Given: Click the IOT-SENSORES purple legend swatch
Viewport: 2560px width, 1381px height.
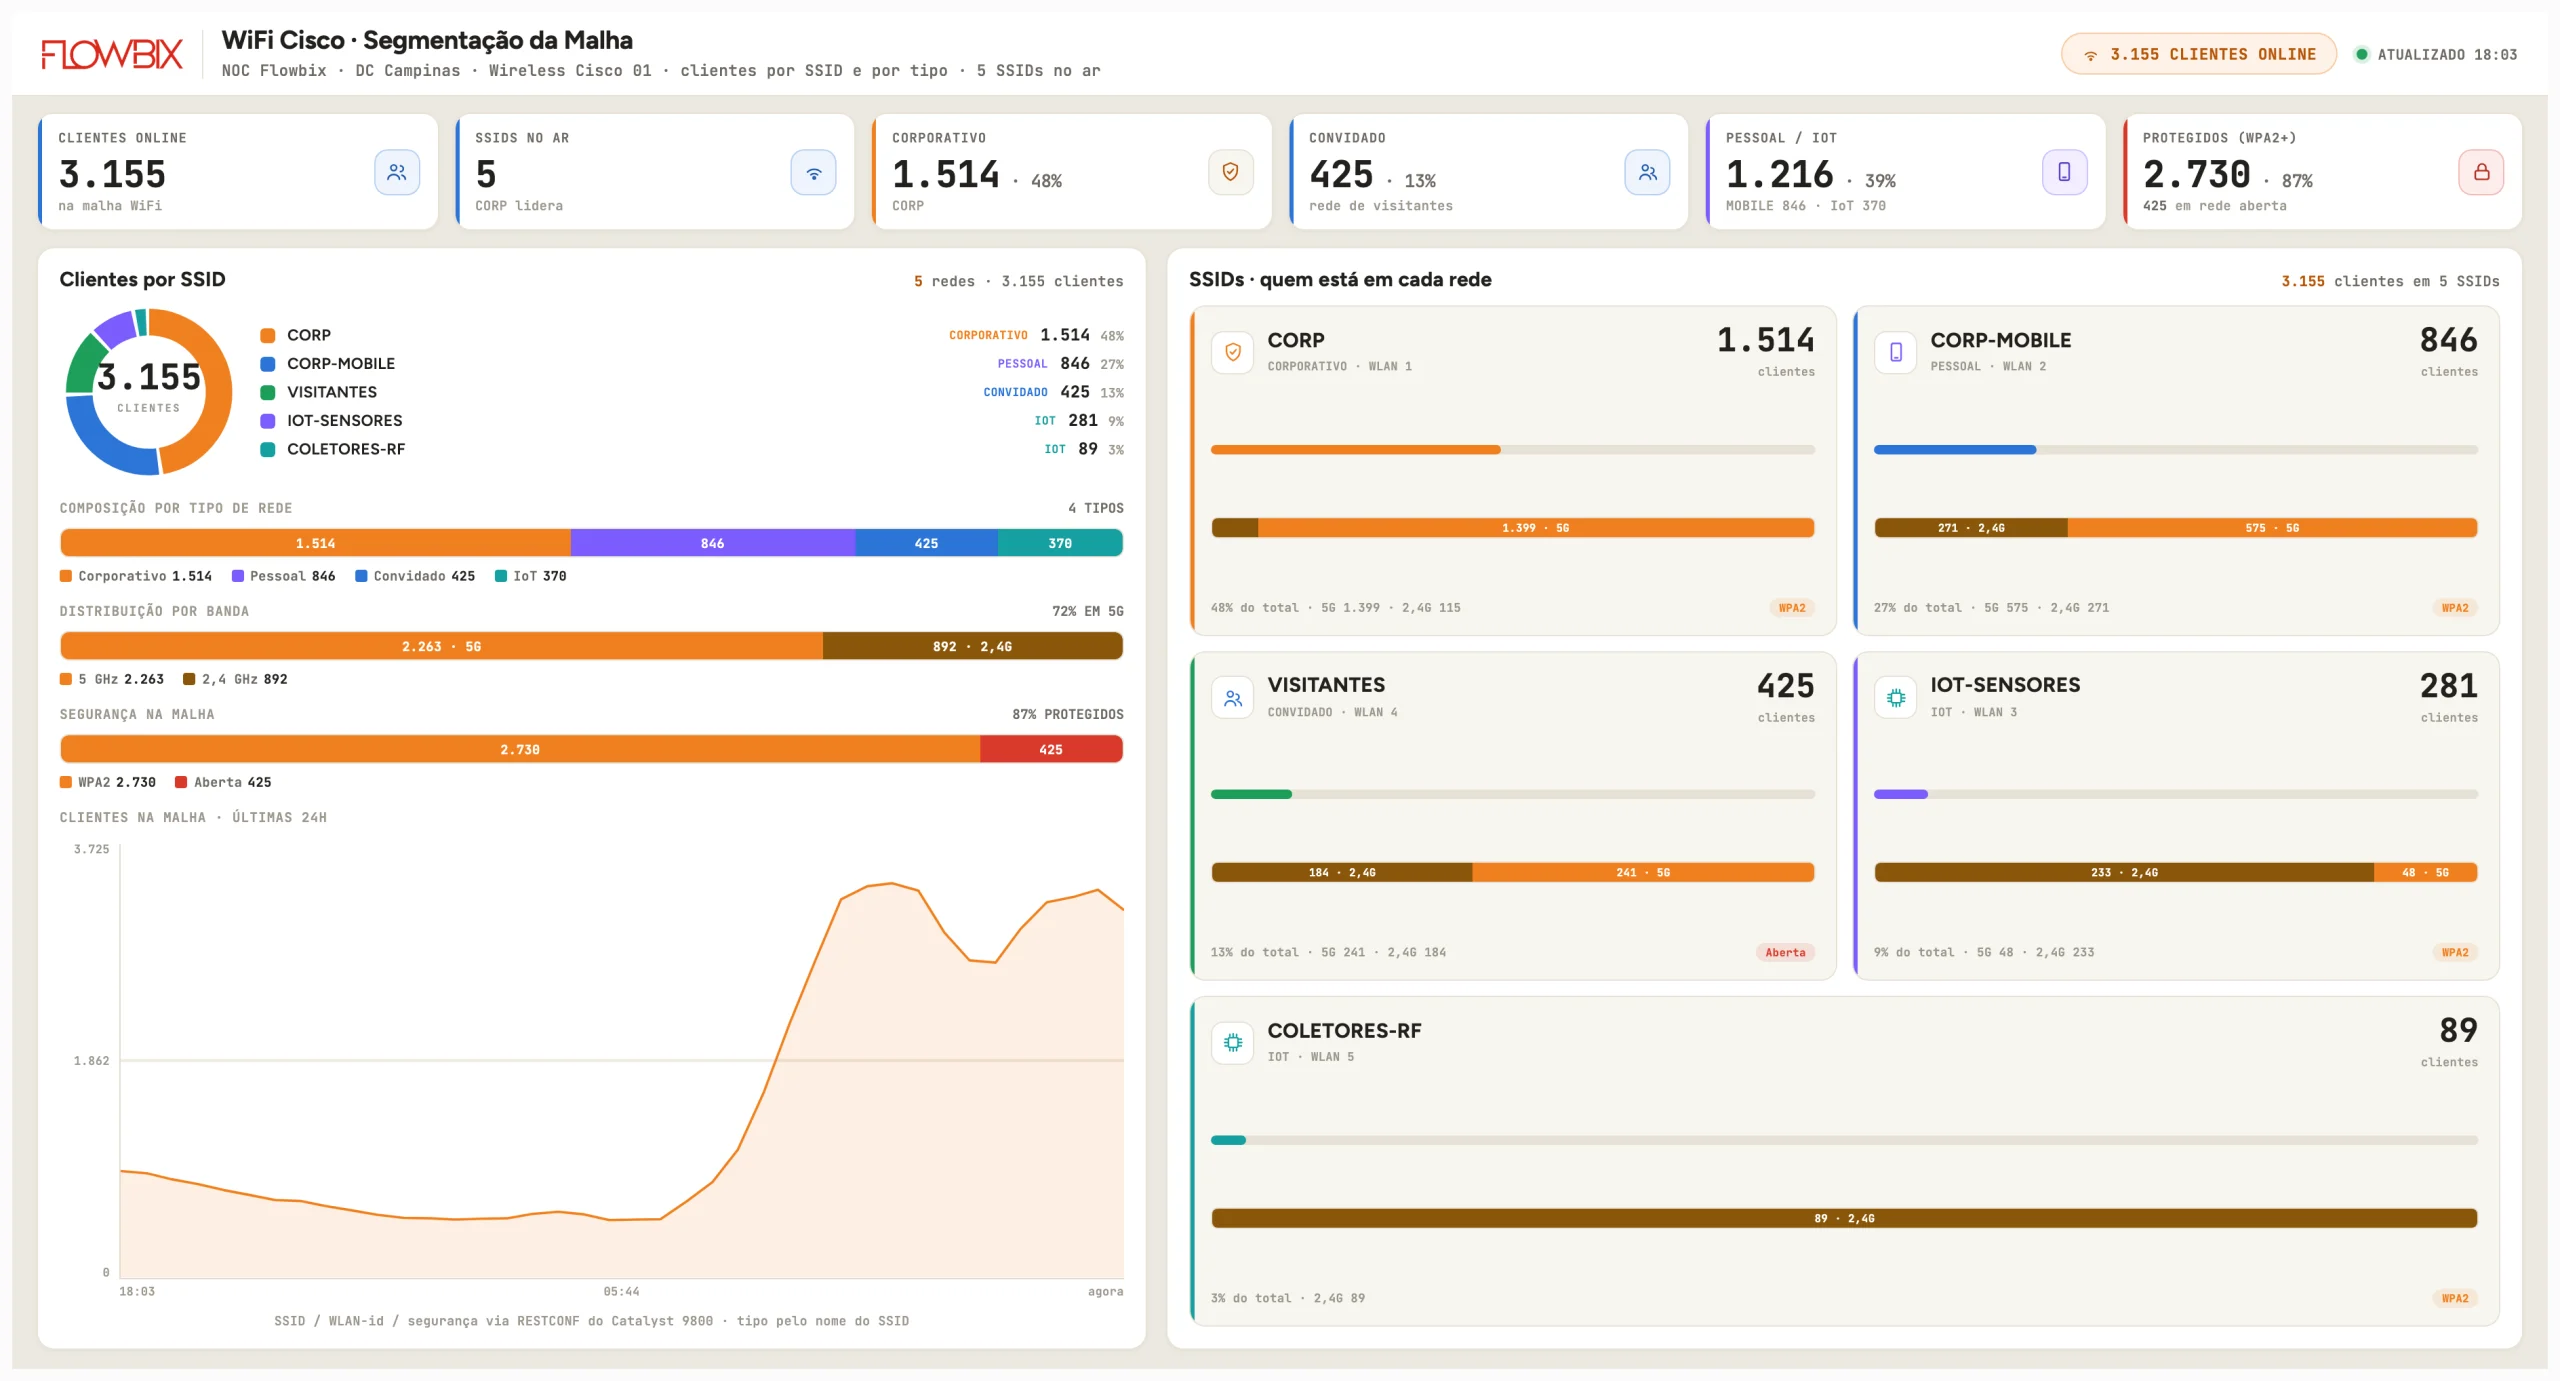Looking at the screenshot, I should pos(268,421).
